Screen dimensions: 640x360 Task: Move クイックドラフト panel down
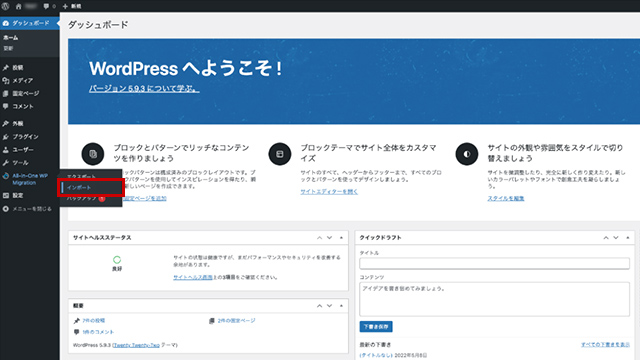[616, 238]
